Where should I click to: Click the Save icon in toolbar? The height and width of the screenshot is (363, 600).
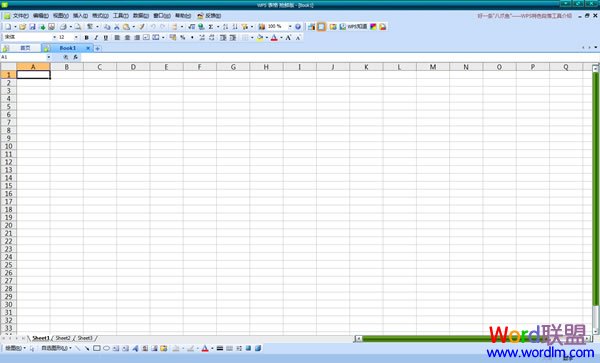point(33,27)
